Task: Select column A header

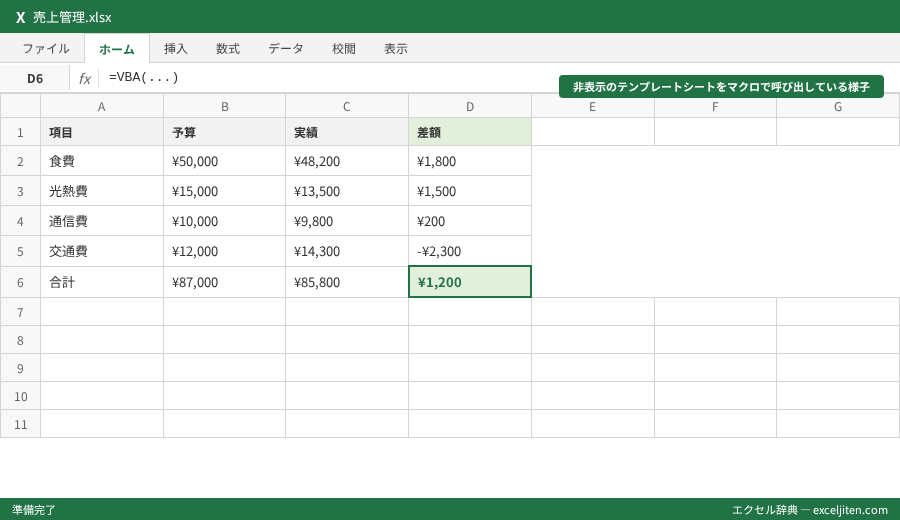Action: point(102,106)
